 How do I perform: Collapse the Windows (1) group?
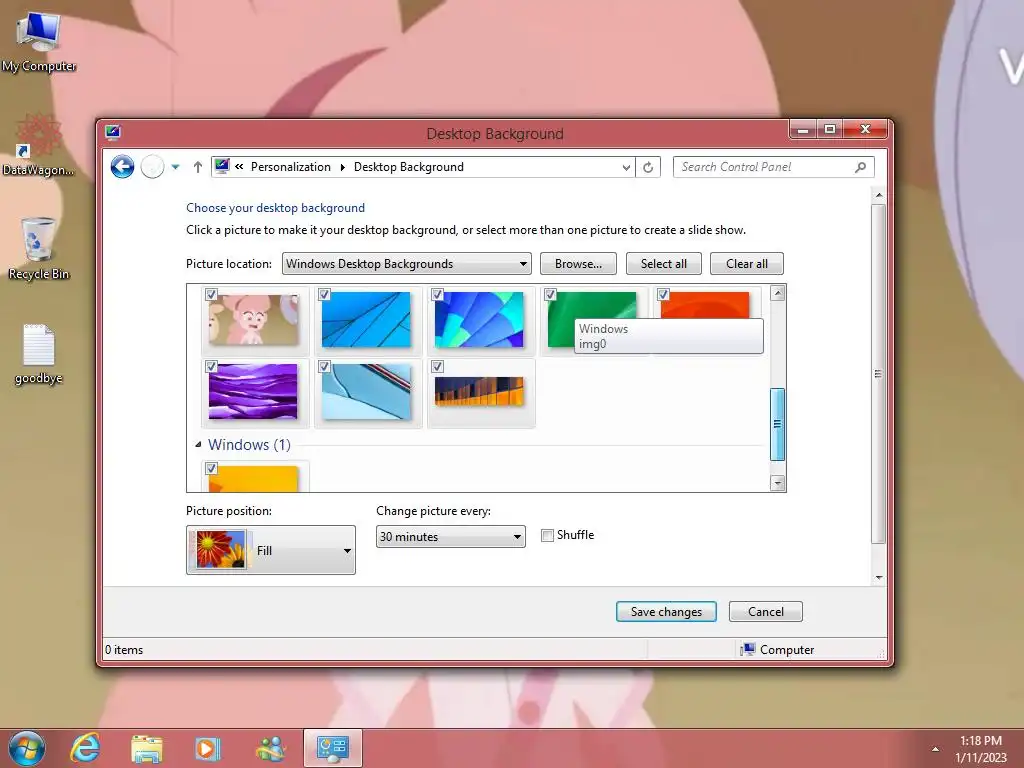coord(198,445)
